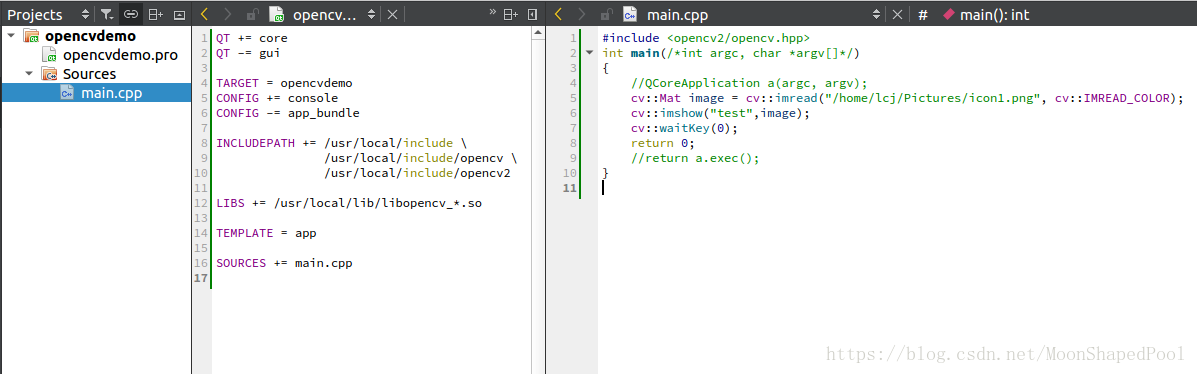Go forward in right editor history

tap(581, 15)
